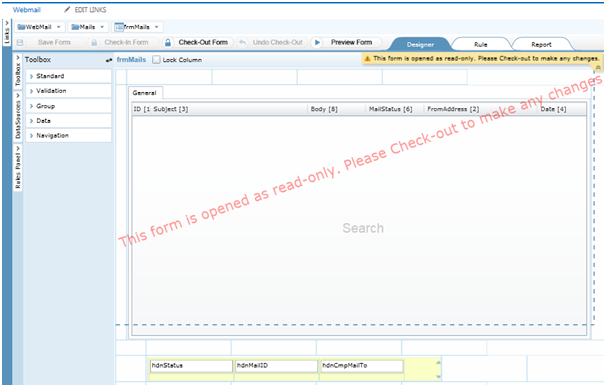The width and height of the screenshot is (606, 387).
Task: Switch to the Rule tab
Action: click(x=481, y=44)
